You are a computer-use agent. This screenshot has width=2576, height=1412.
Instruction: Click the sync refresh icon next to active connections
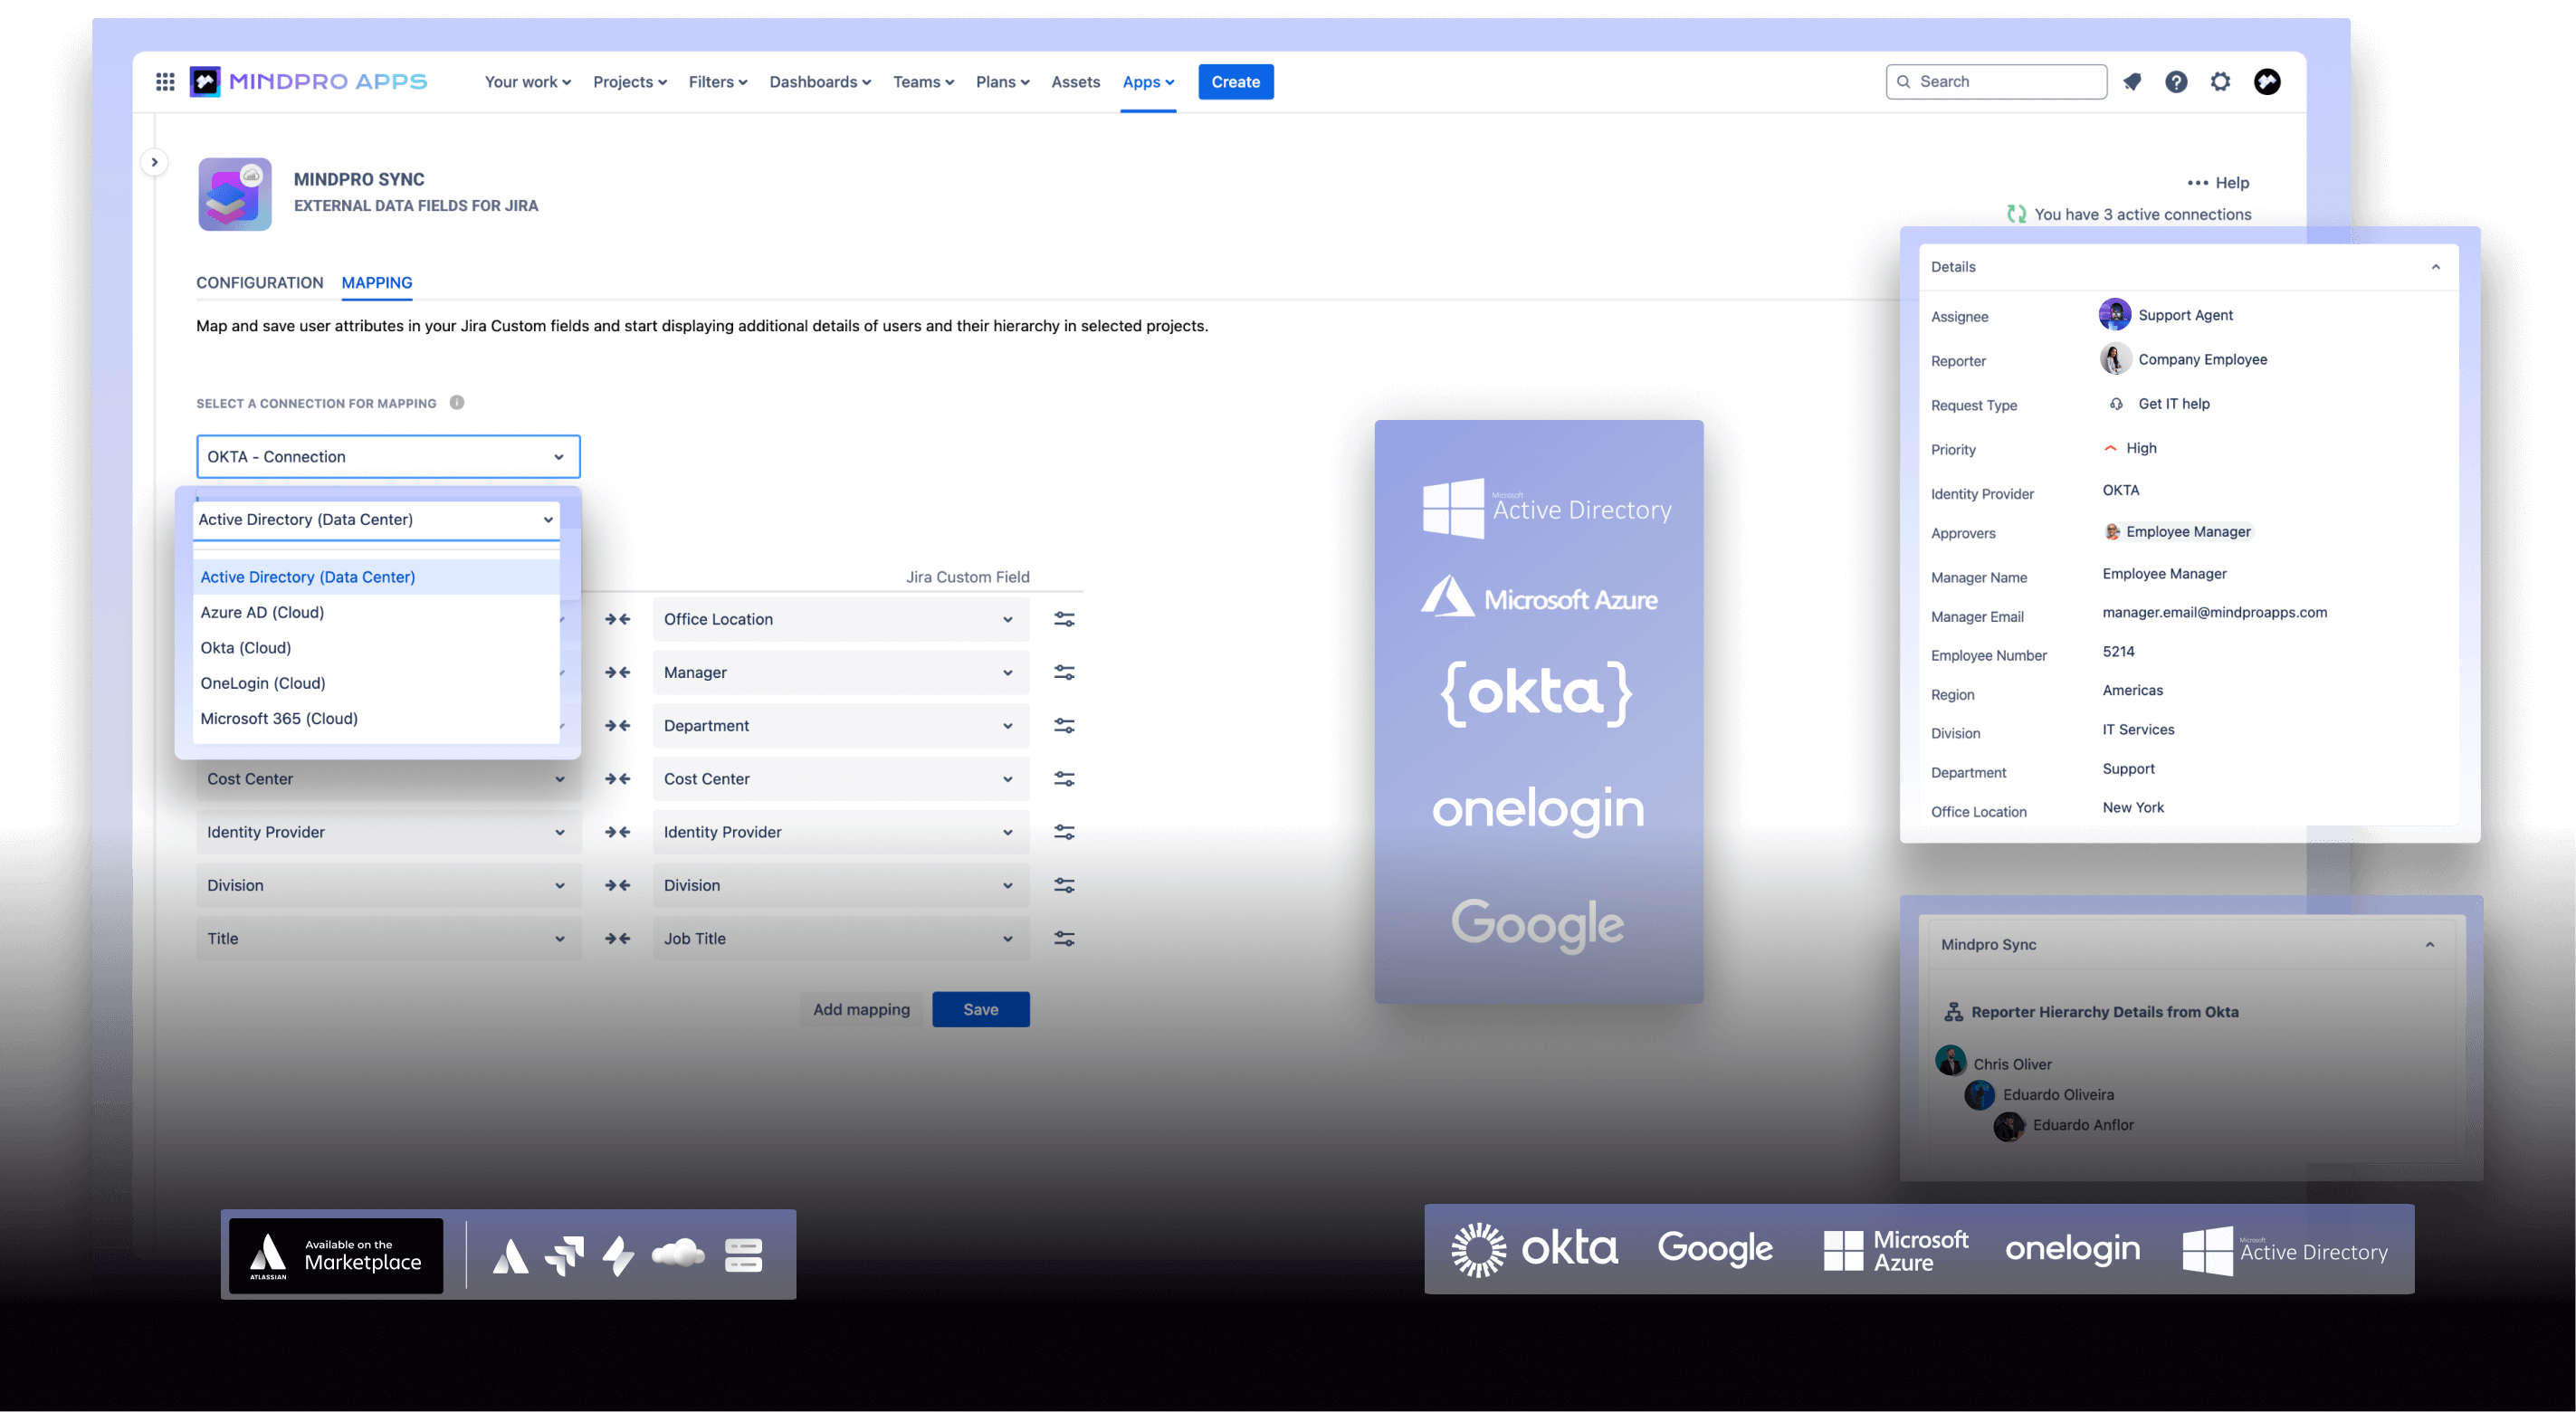click(2013, 214)
